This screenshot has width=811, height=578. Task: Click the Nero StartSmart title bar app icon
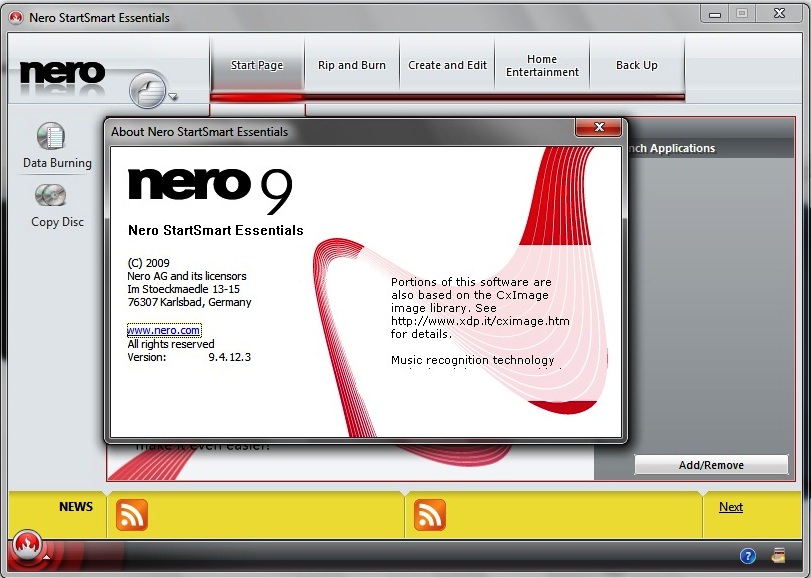point(16,18)
